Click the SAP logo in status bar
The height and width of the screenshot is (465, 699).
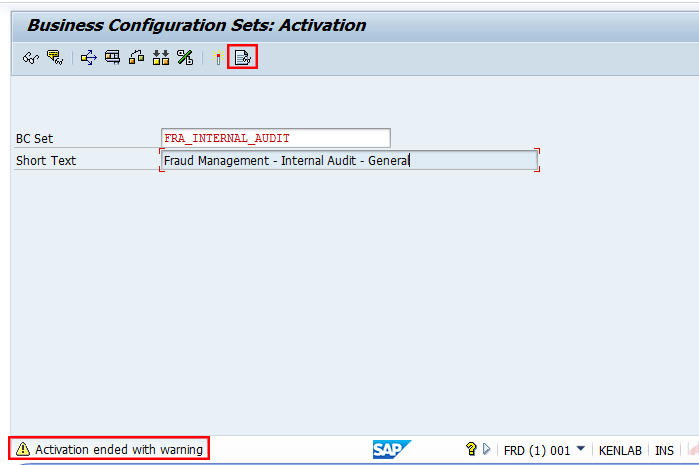point(391,449)
